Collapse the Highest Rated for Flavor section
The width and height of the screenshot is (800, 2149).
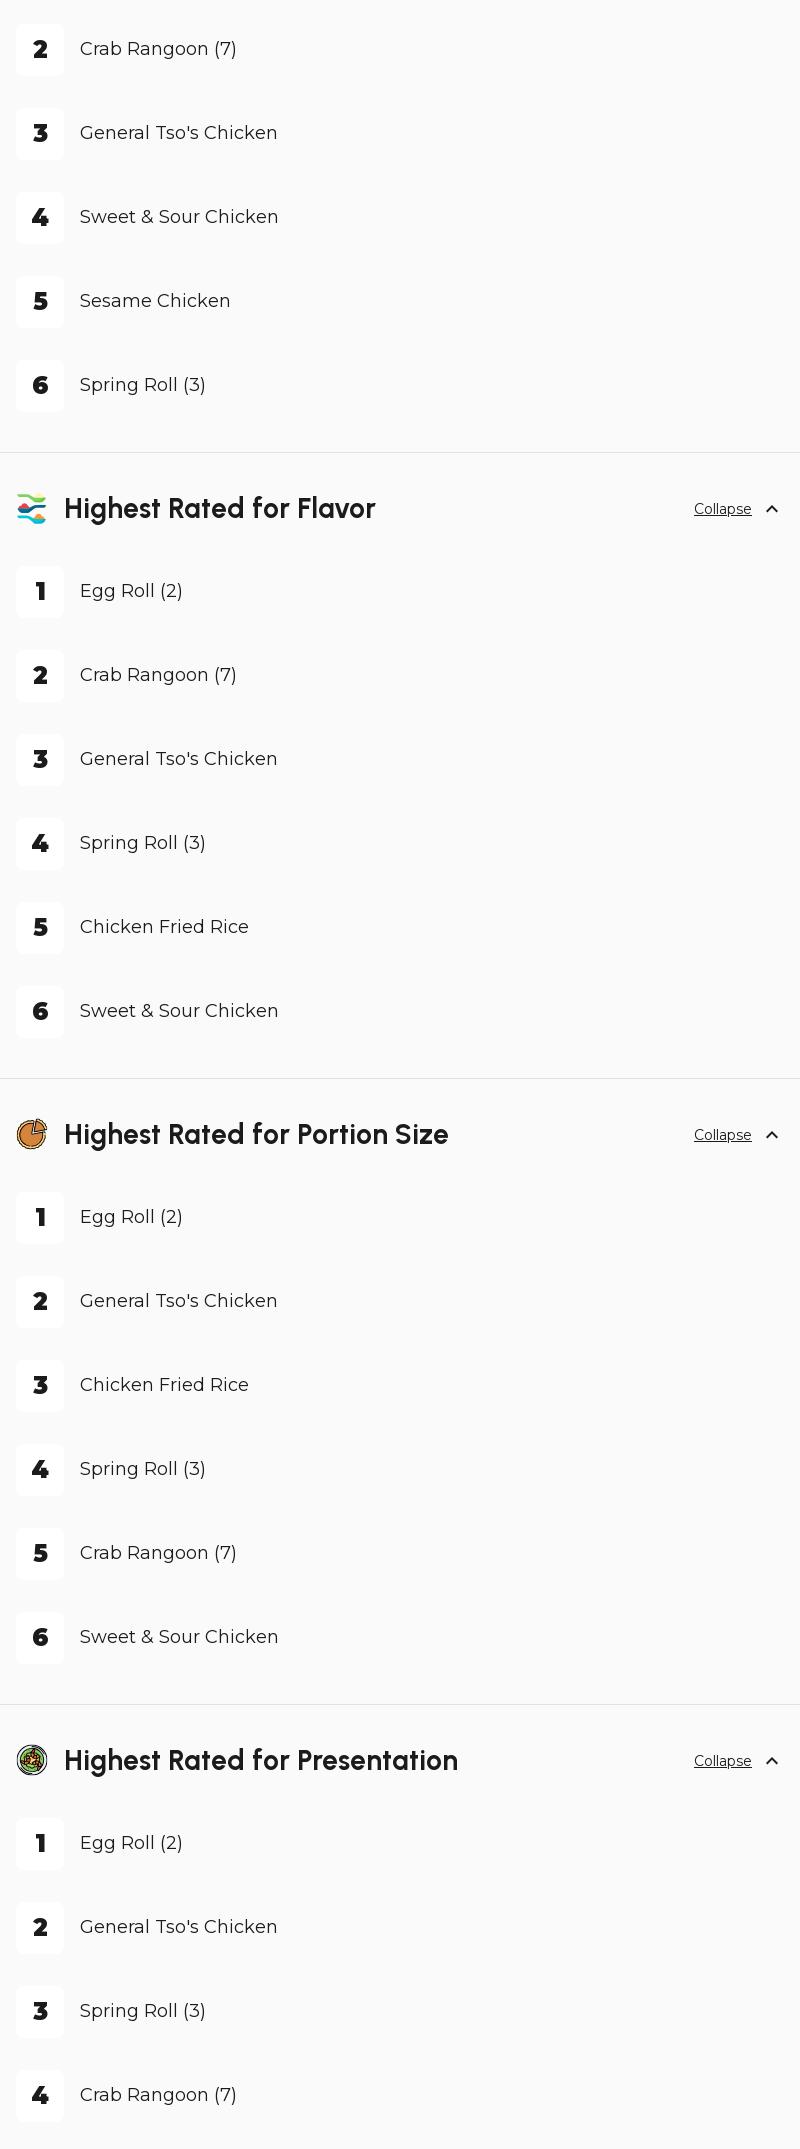[722, 509]
